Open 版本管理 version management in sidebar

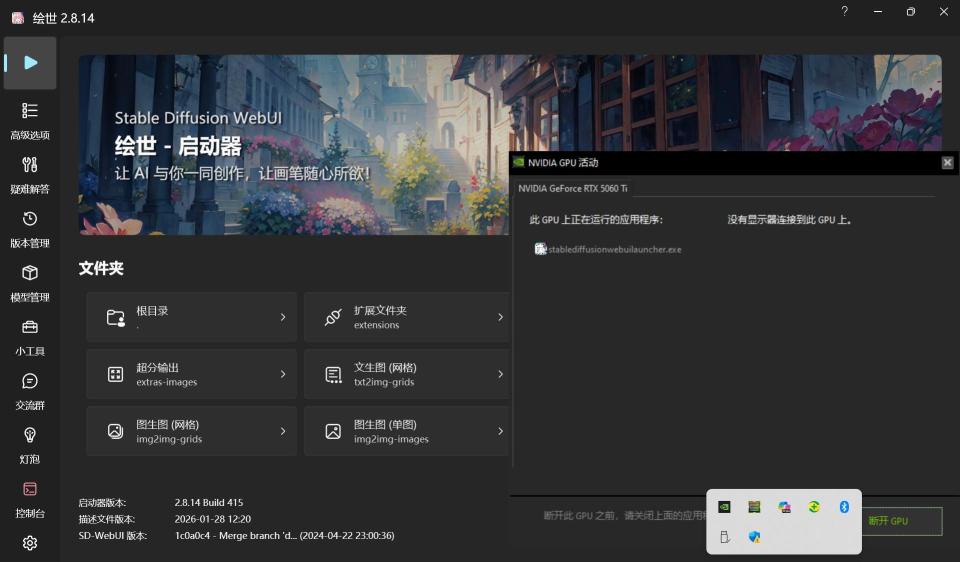(30, 229)
